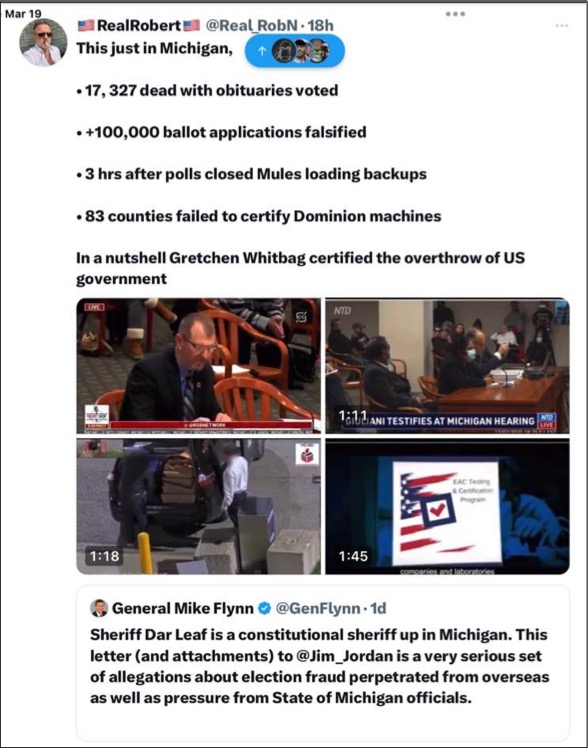This screenshot has width=588, height=748.
Task: Tap the blue new-posts arrow pill
Action: 294,51
